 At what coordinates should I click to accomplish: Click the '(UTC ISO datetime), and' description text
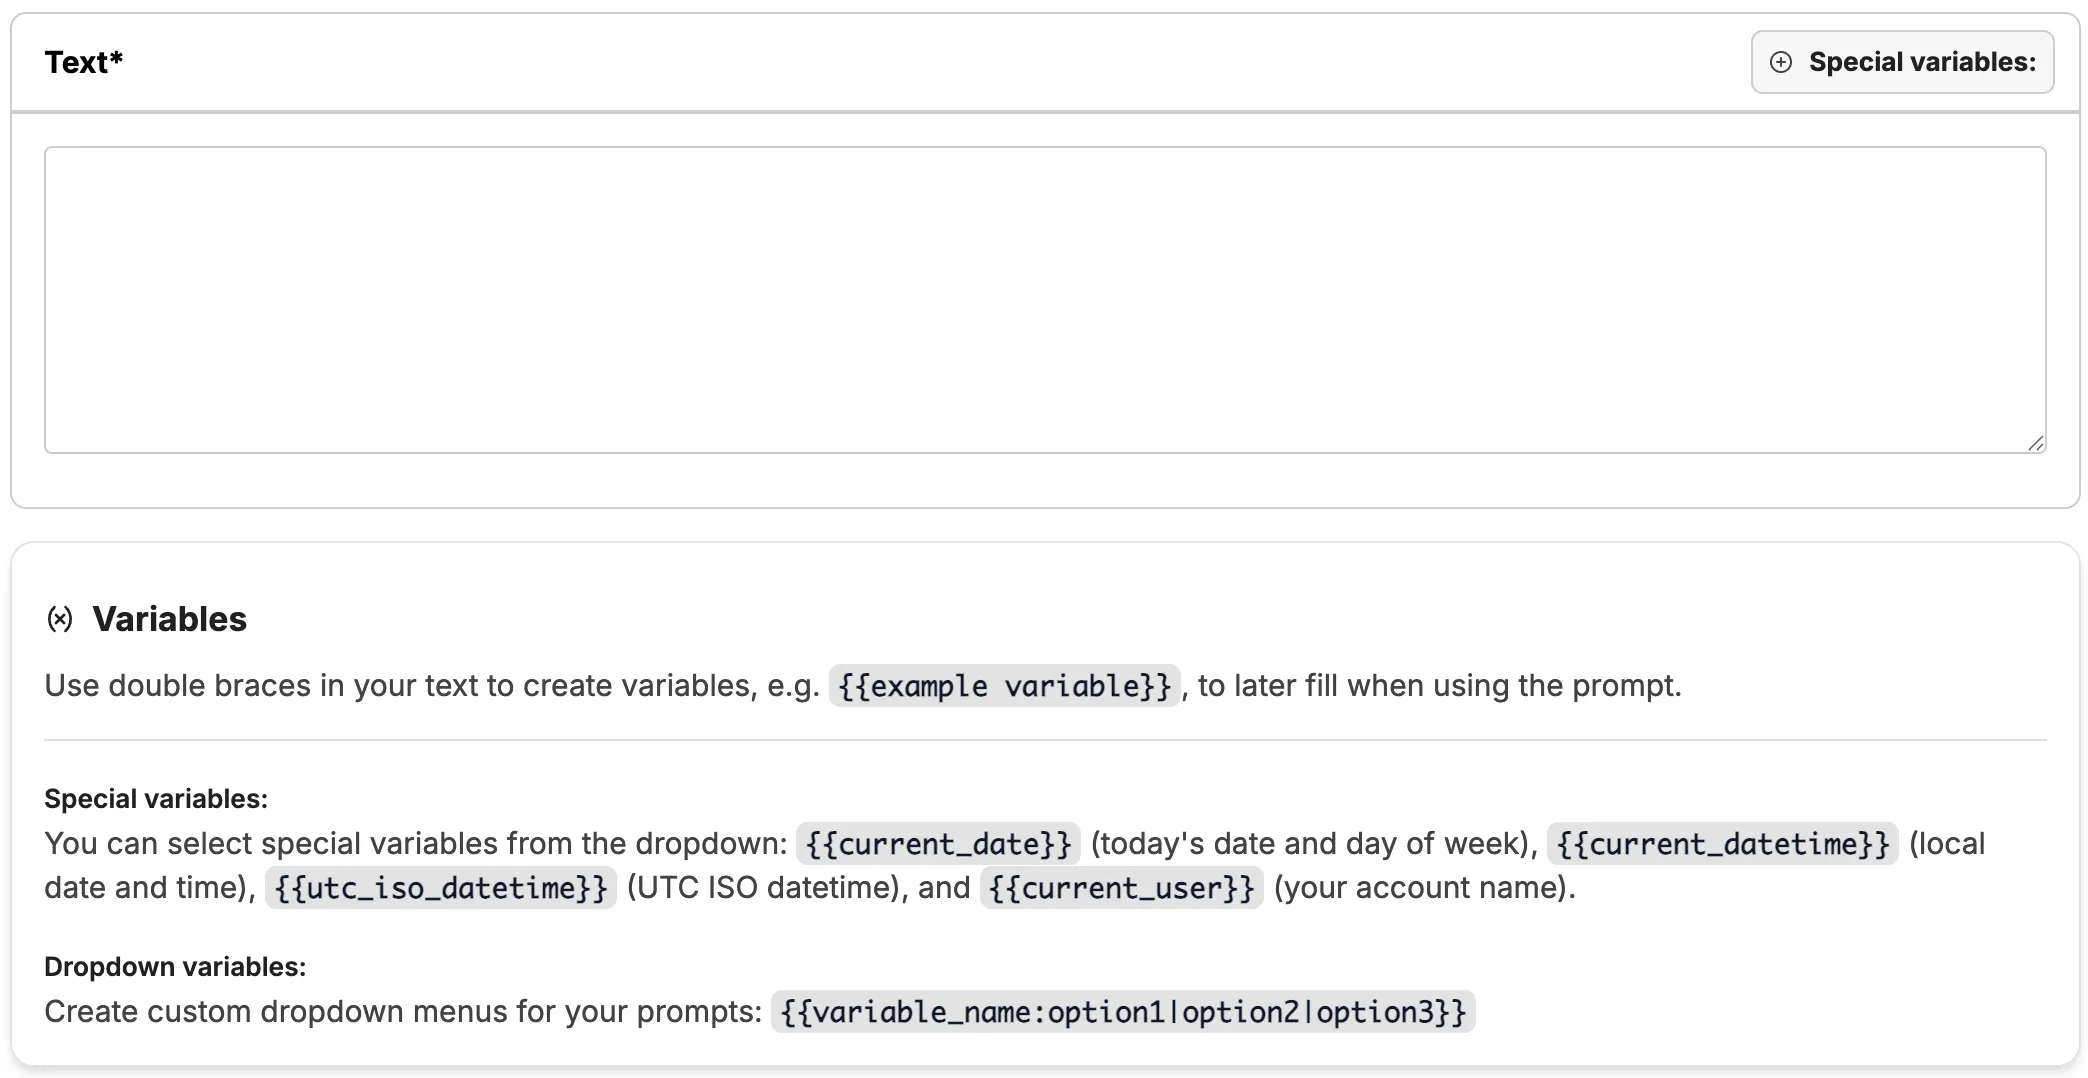[798, 888]
